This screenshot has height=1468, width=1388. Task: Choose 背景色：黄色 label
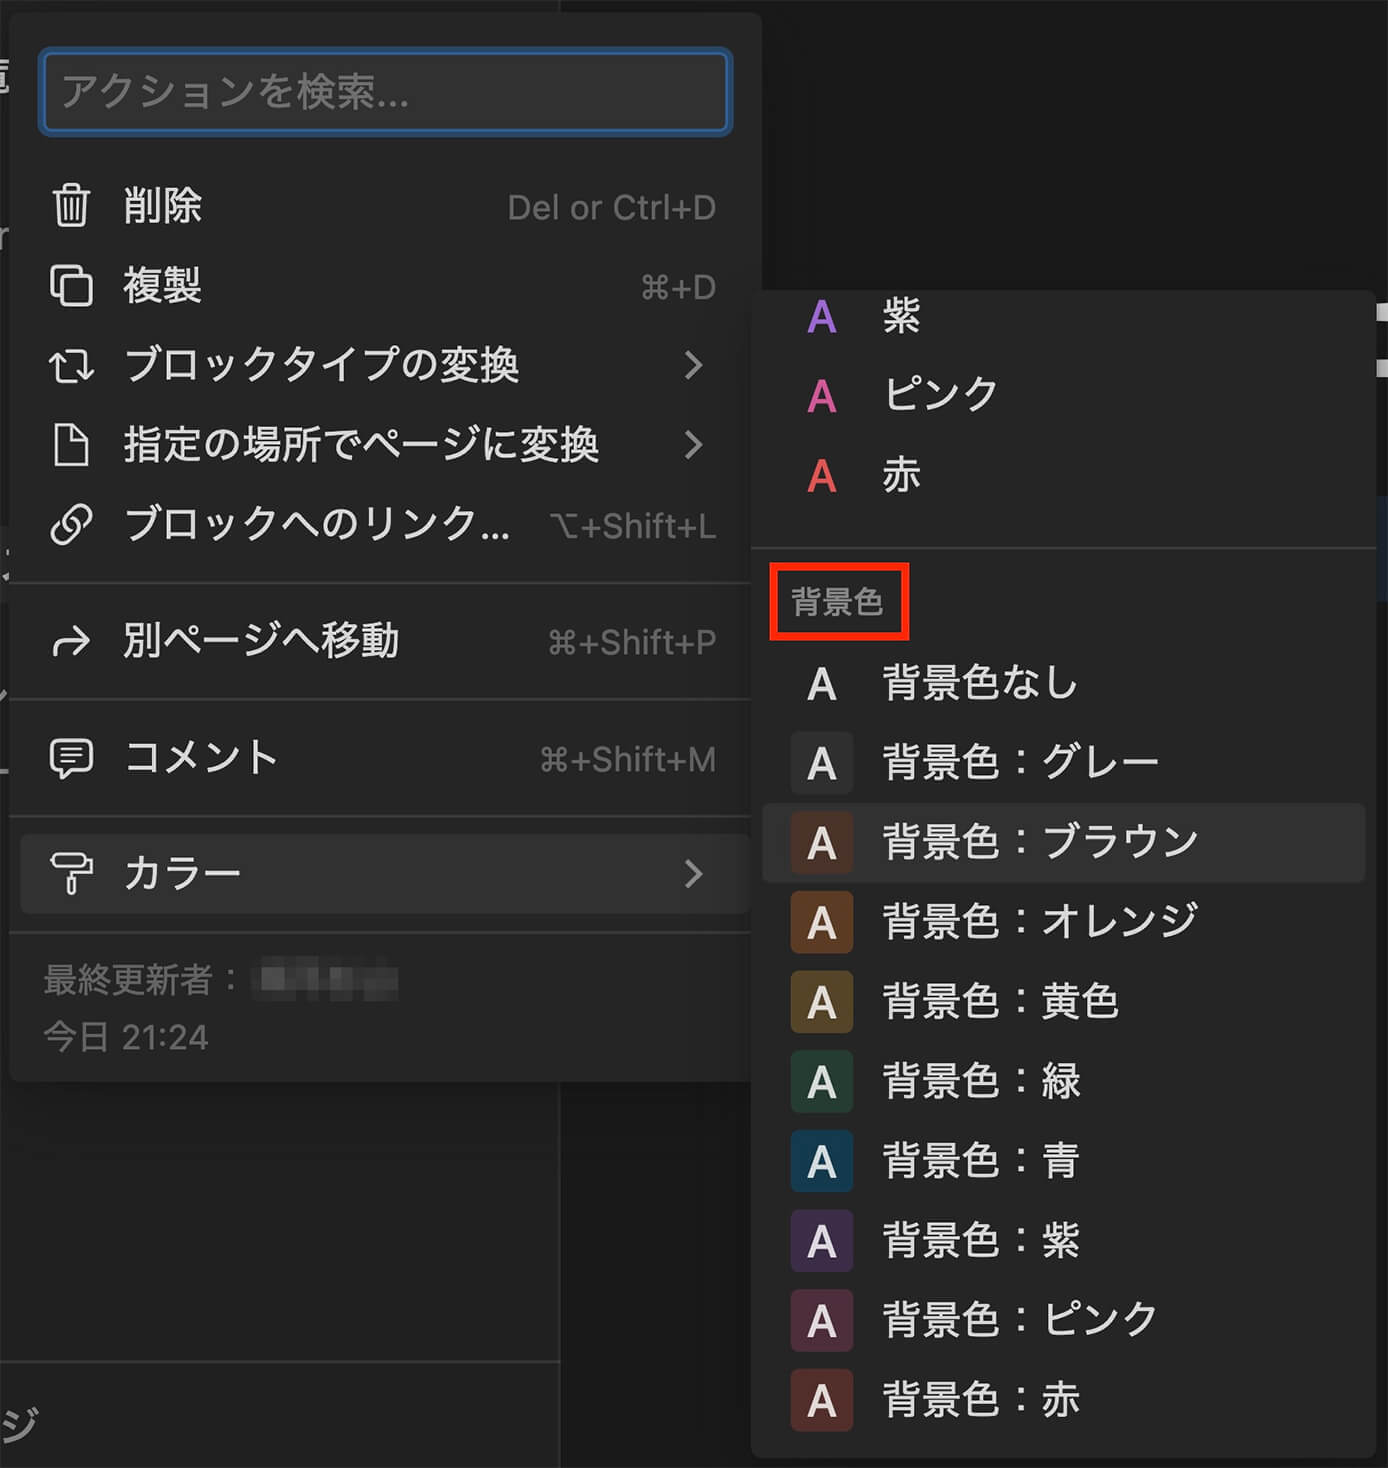pos(1000,1002)
